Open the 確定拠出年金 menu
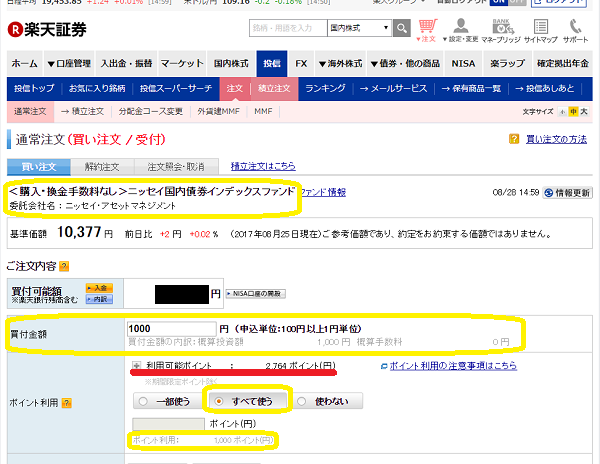The height and width of the screenshot is (464, 600). pyautogui.click(x=562, y=63)
